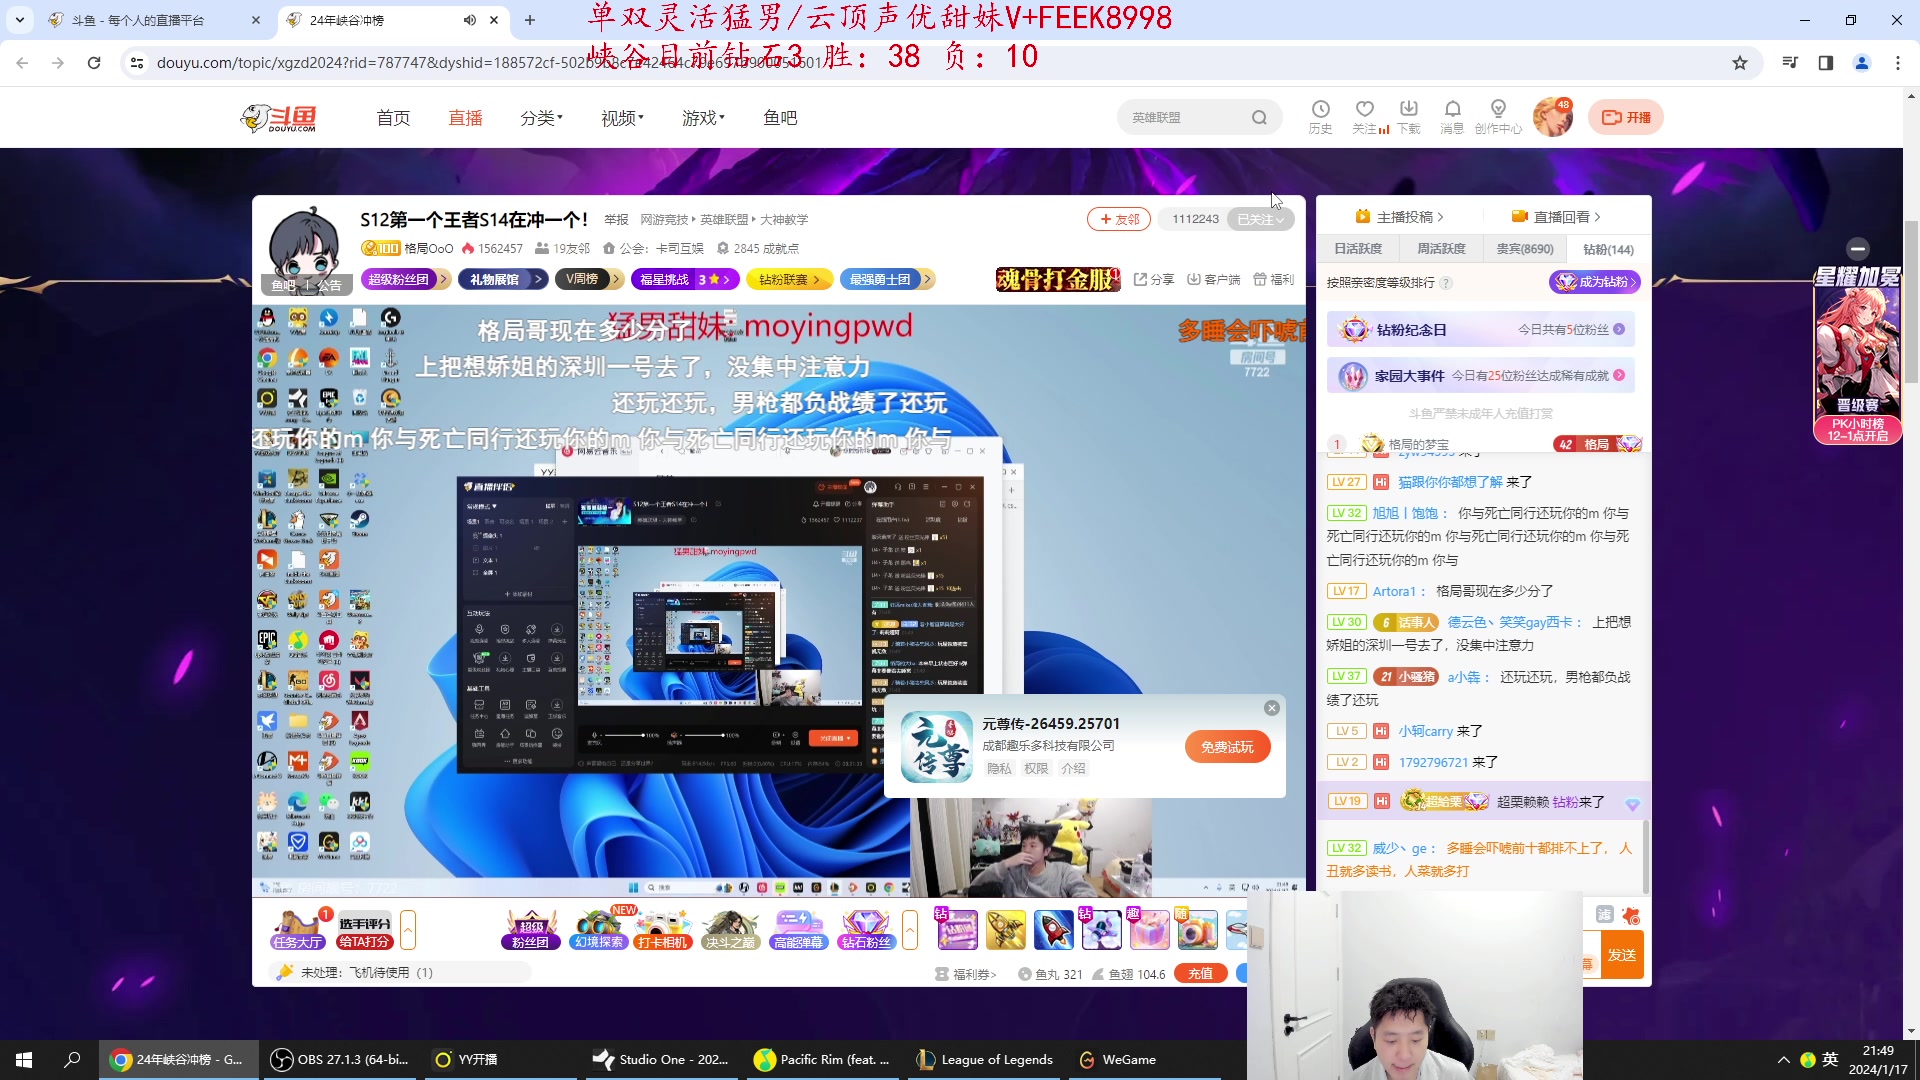The width and height of the screenshot is (1920, 1080).
Task: Go to 首页 home menu
Action: [393, 118]
